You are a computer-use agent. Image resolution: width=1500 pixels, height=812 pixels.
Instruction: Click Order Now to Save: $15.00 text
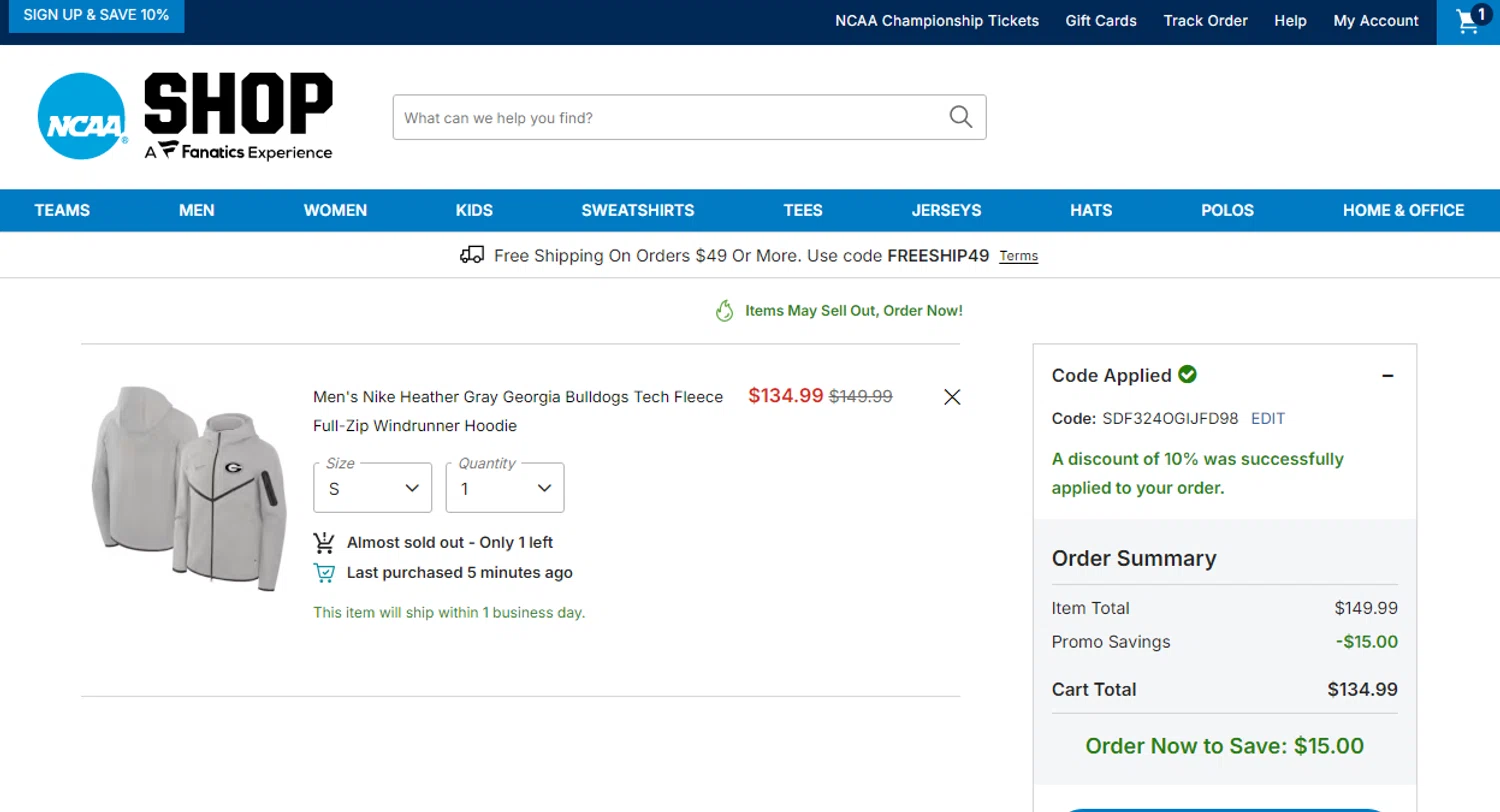pos(1224,746)
